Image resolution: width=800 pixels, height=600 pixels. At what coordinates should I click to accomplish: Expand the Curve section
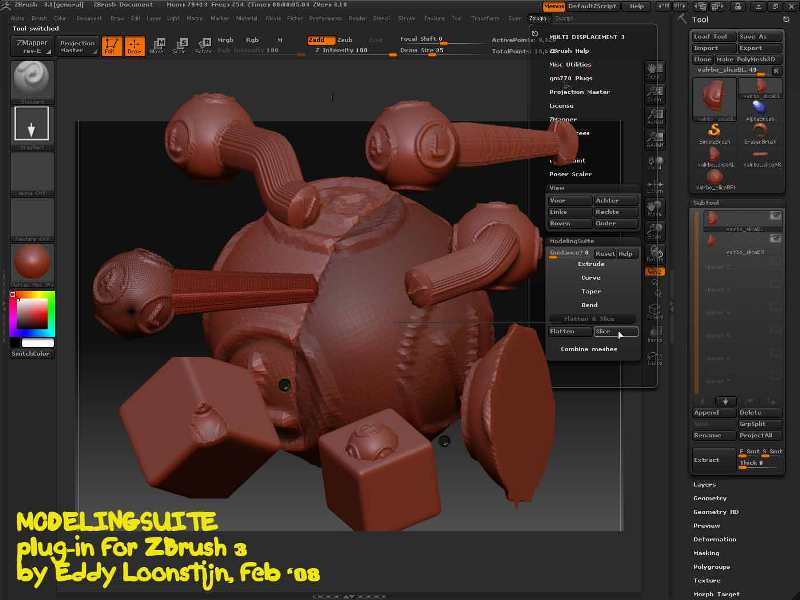pos(591,278)
